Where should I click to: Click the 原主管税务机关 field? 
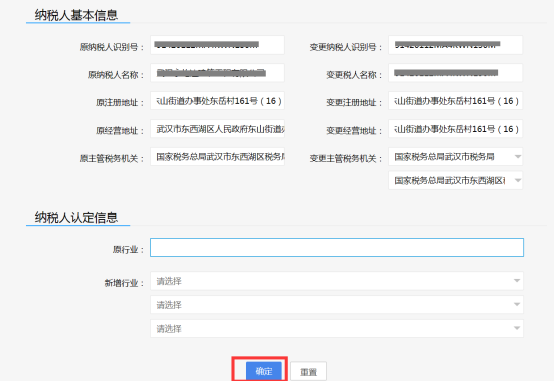[x=217, y=157]
